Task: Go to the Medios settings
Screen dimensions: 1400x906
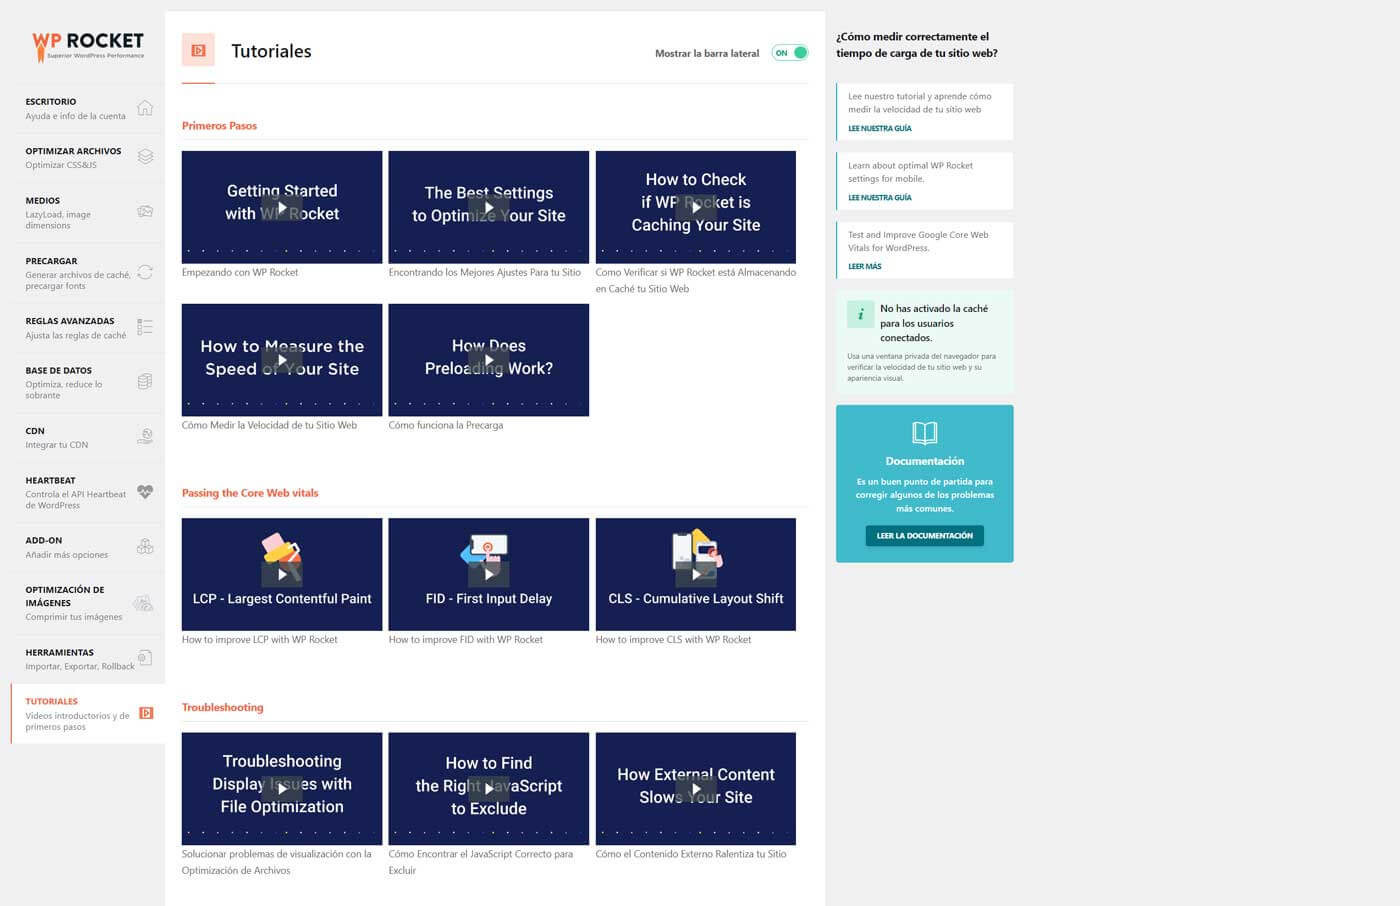Action: [x=88, y=212]
